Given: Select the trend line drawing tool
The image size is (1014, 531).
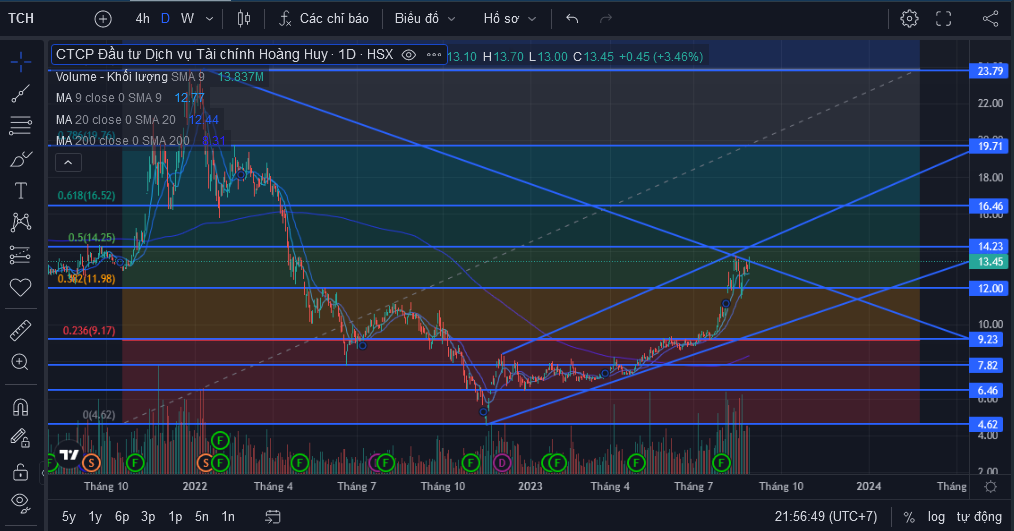Looking at the screenshot, I should click(21, 94).
